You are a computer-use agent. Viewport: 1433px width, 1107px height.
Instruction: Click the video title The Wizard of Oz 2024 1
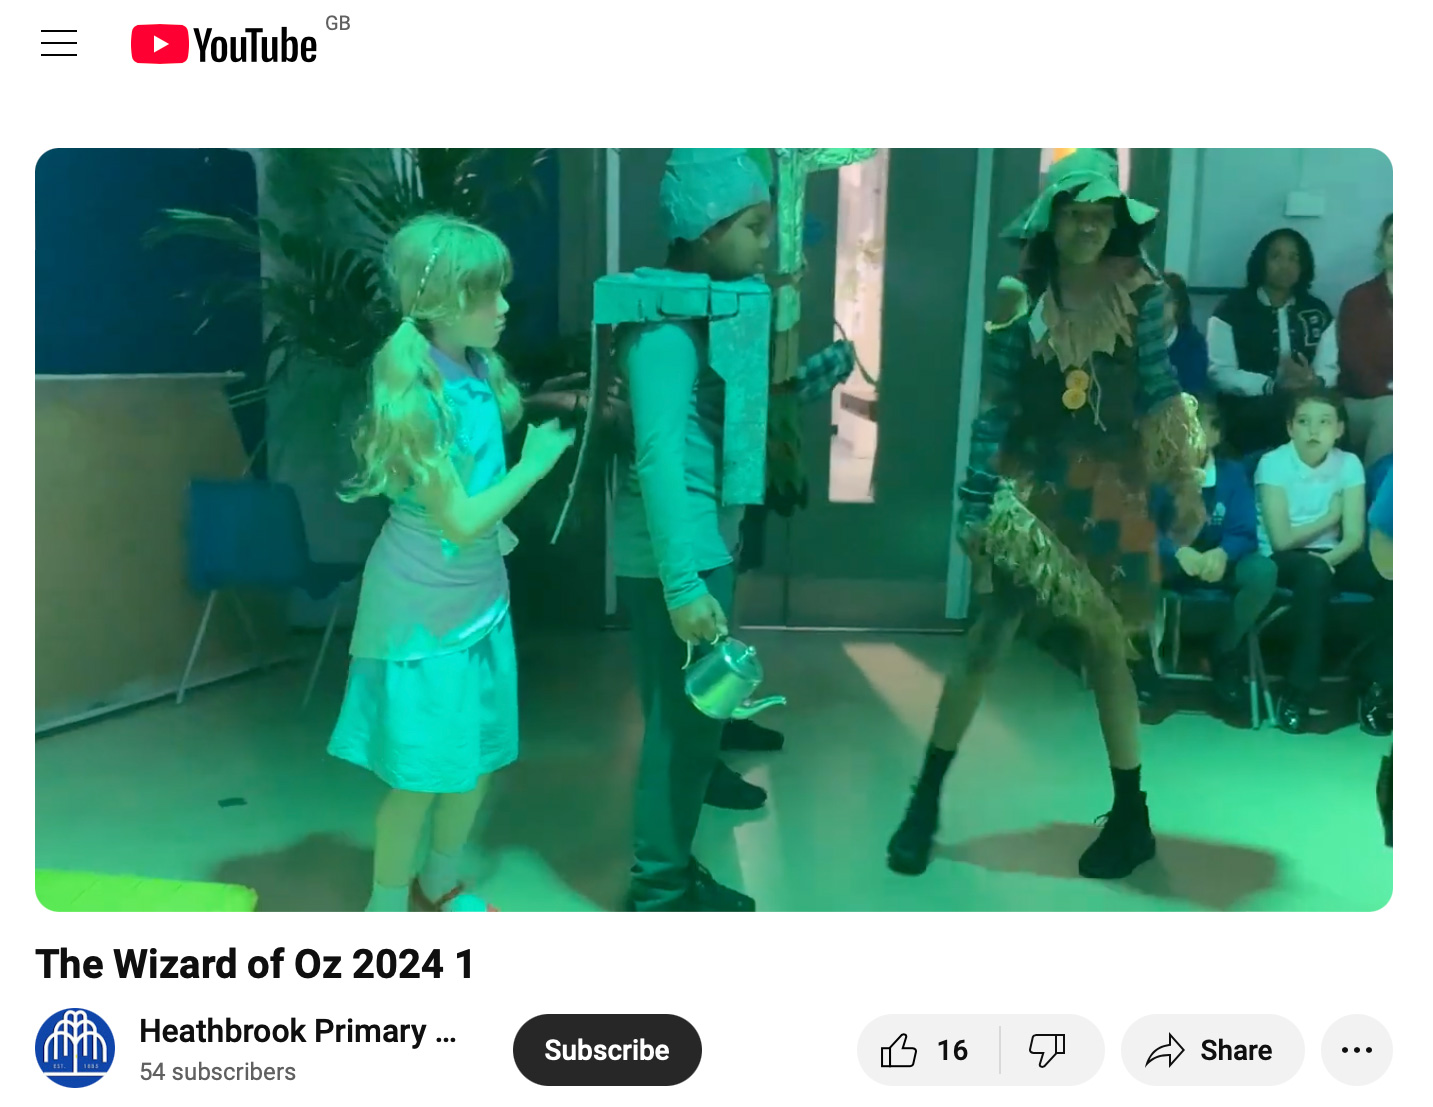point(255,964)
